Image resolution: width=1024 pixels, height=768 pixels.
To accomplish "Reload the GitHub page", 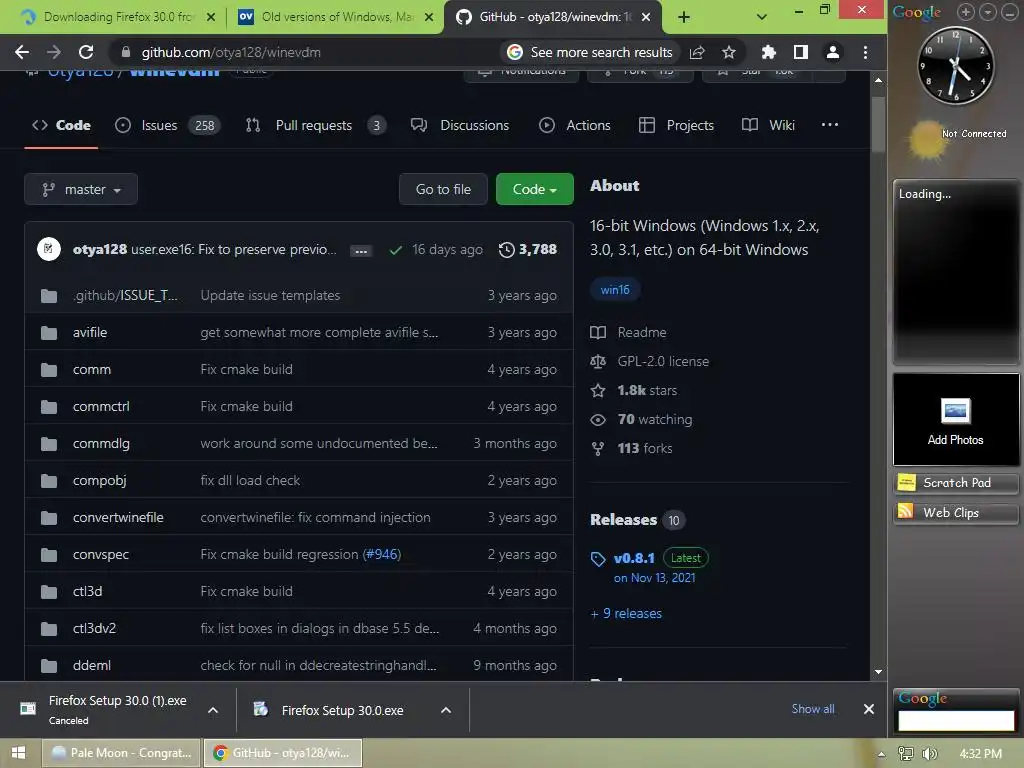I will [x=86, y=52].
